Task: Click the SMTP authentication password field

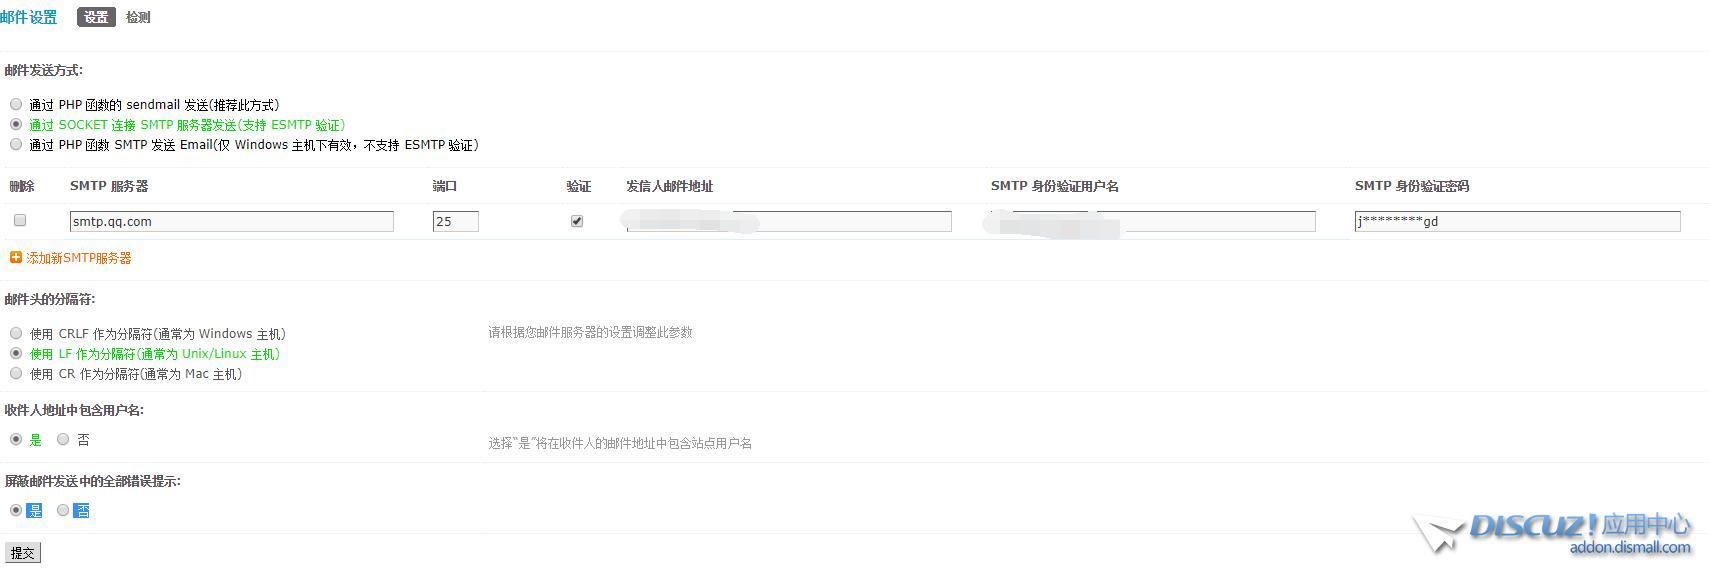Action: (1517, 221)
